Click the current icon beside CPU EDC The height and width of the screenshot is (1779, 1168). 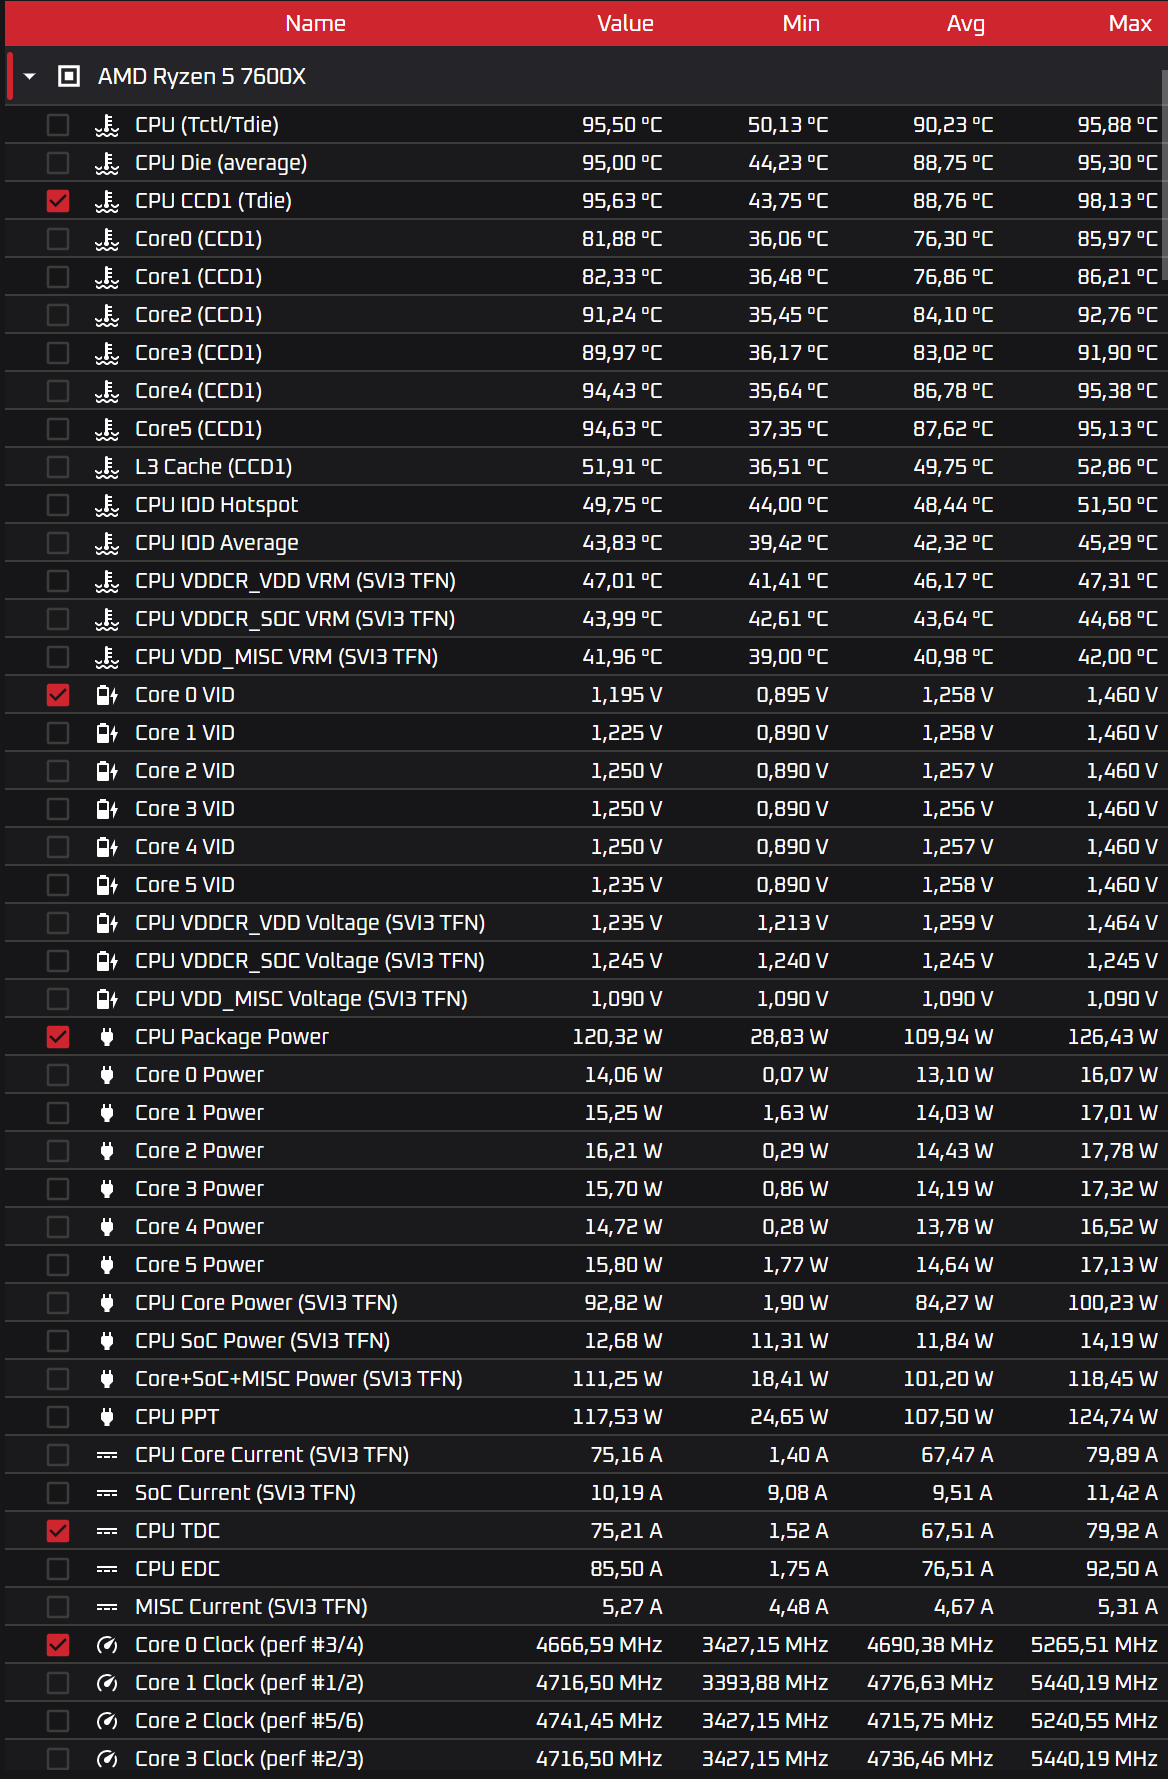107,1569
